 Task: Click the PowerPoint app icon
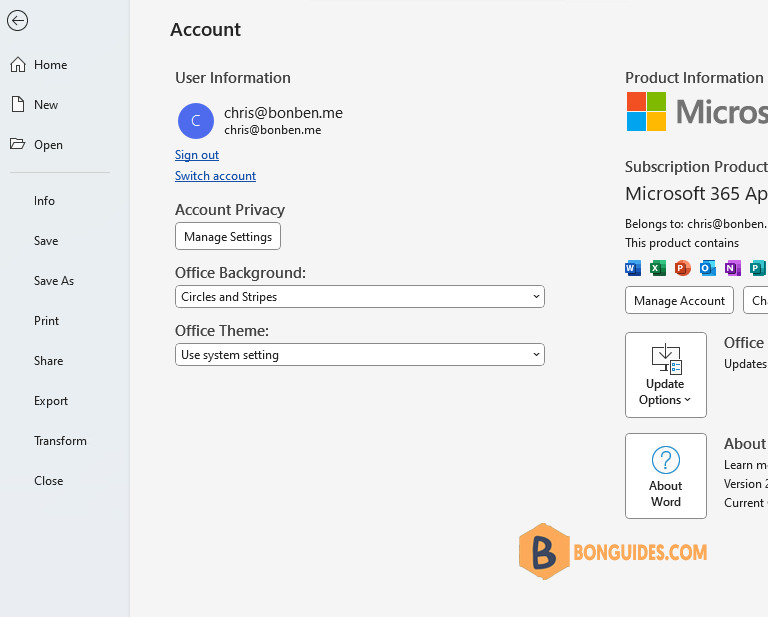(x=682, y=268)
